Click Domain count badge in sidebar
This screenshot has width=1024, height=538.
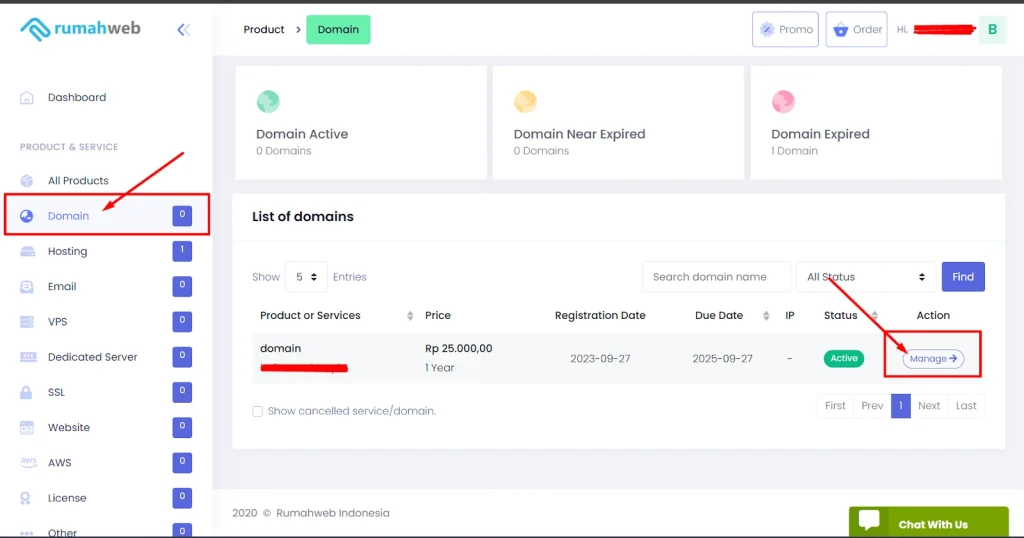(182, 215)
